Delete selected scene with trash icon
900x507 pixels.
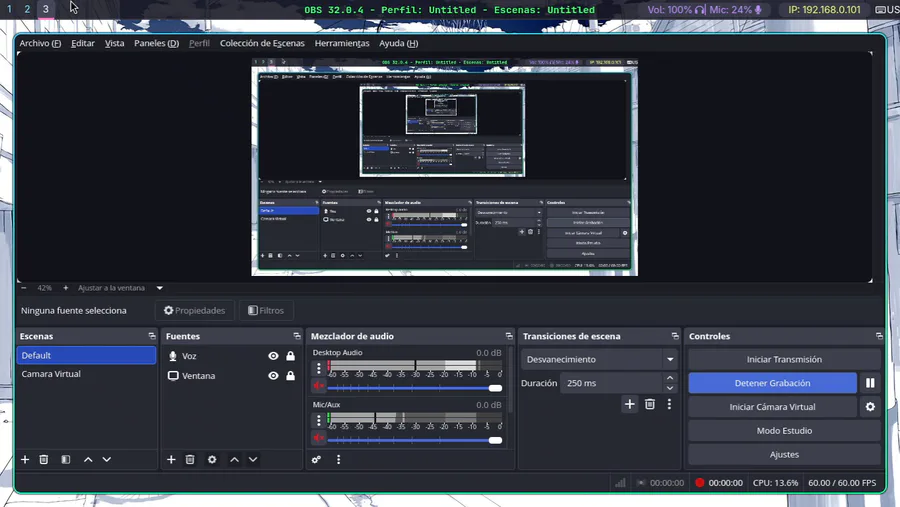click(x=44, y=459)
